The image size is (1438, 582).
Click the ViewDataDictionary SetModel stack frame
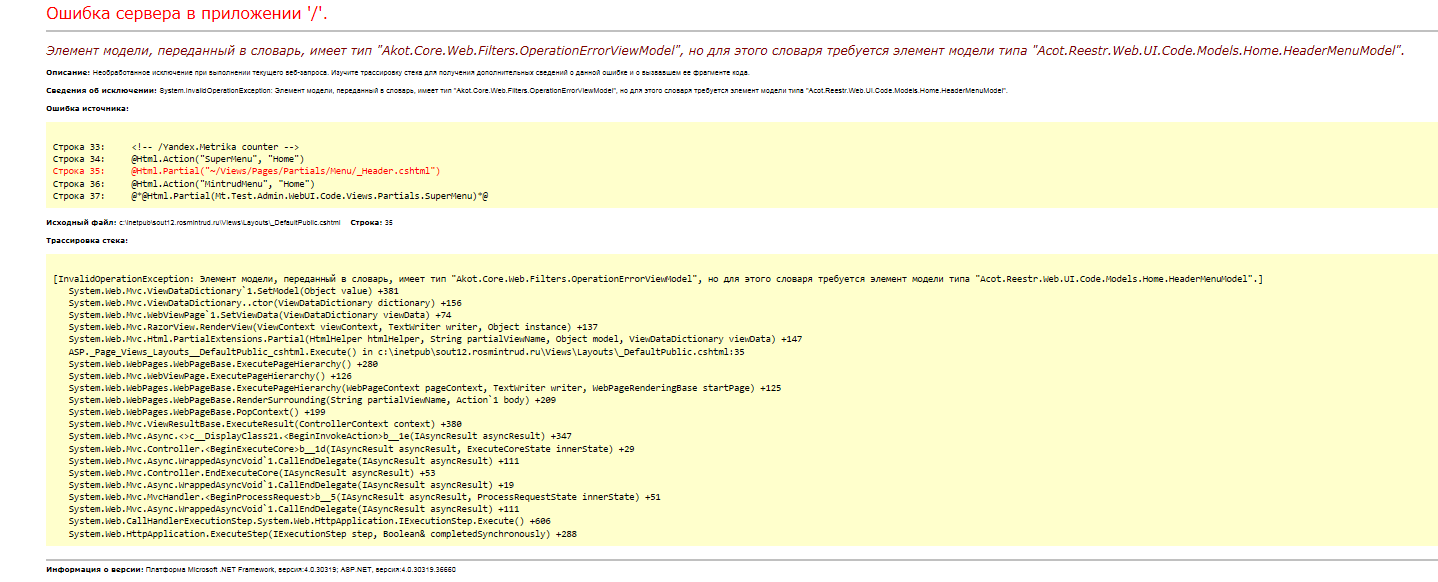[233, 290]
